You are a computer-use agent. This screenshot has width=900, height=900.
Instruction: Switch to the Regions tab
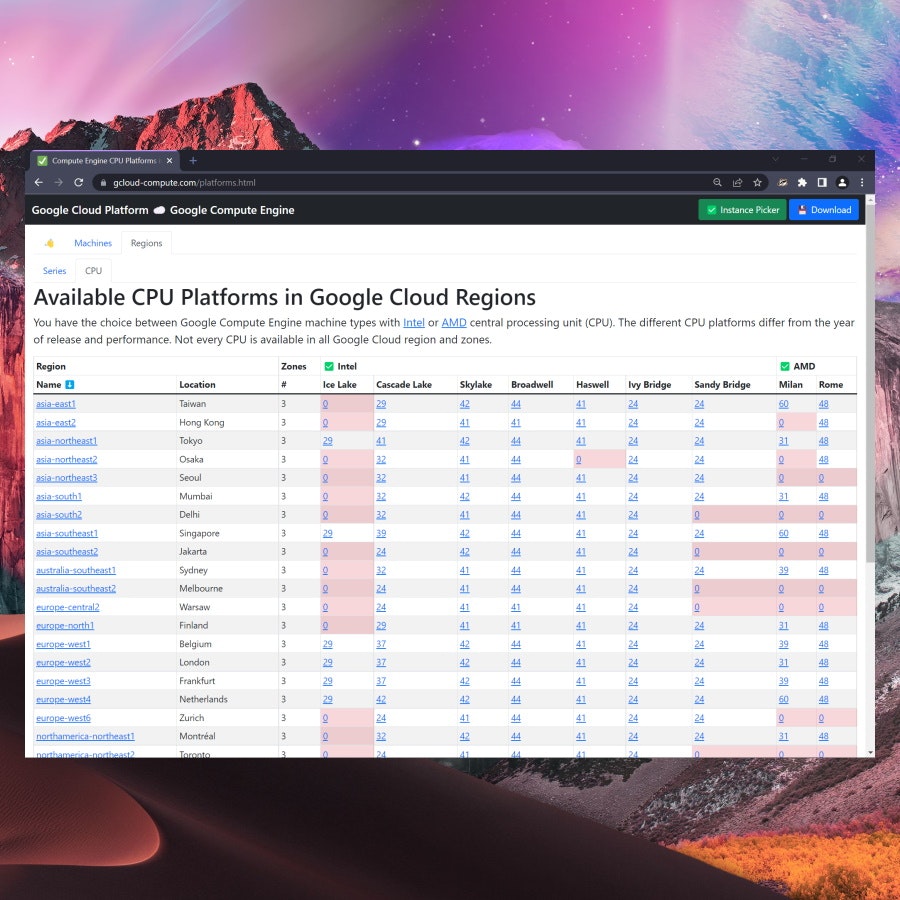[146, 243]
